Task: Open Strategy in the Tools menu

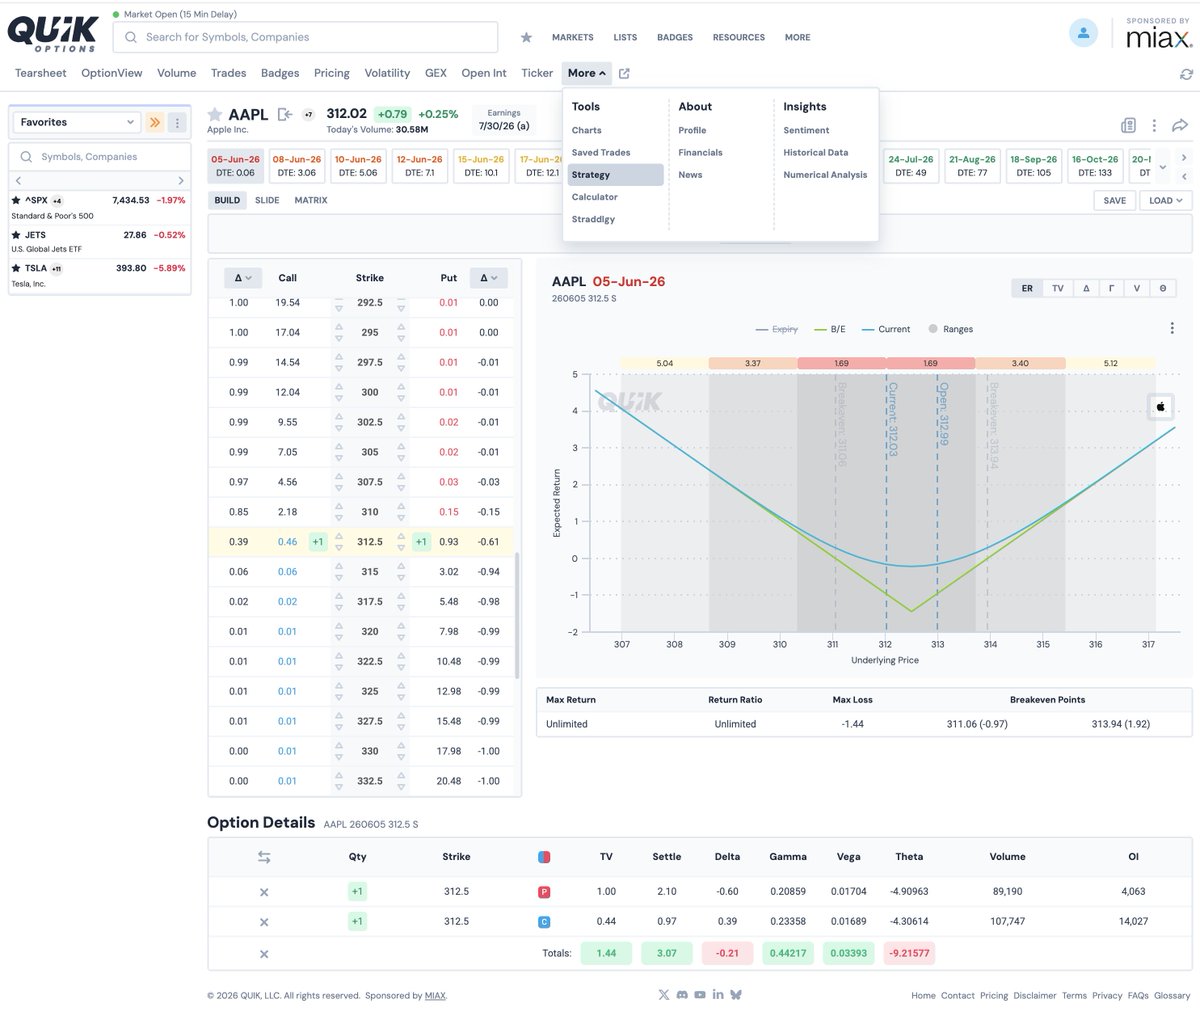Action: tap(615, 175)
